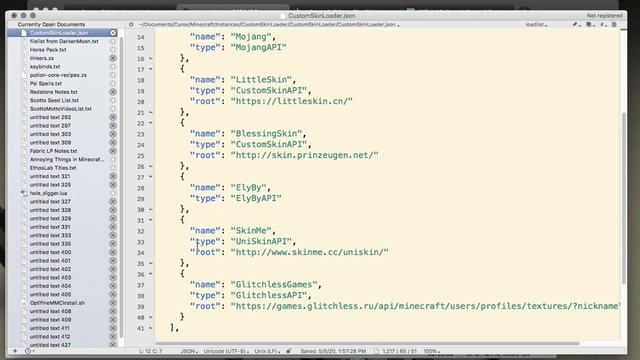Viewport: 640px width, 360px height.
Task: Open the sidebar action clock menu
Action: pyautogui.click(x=29, y=351)
